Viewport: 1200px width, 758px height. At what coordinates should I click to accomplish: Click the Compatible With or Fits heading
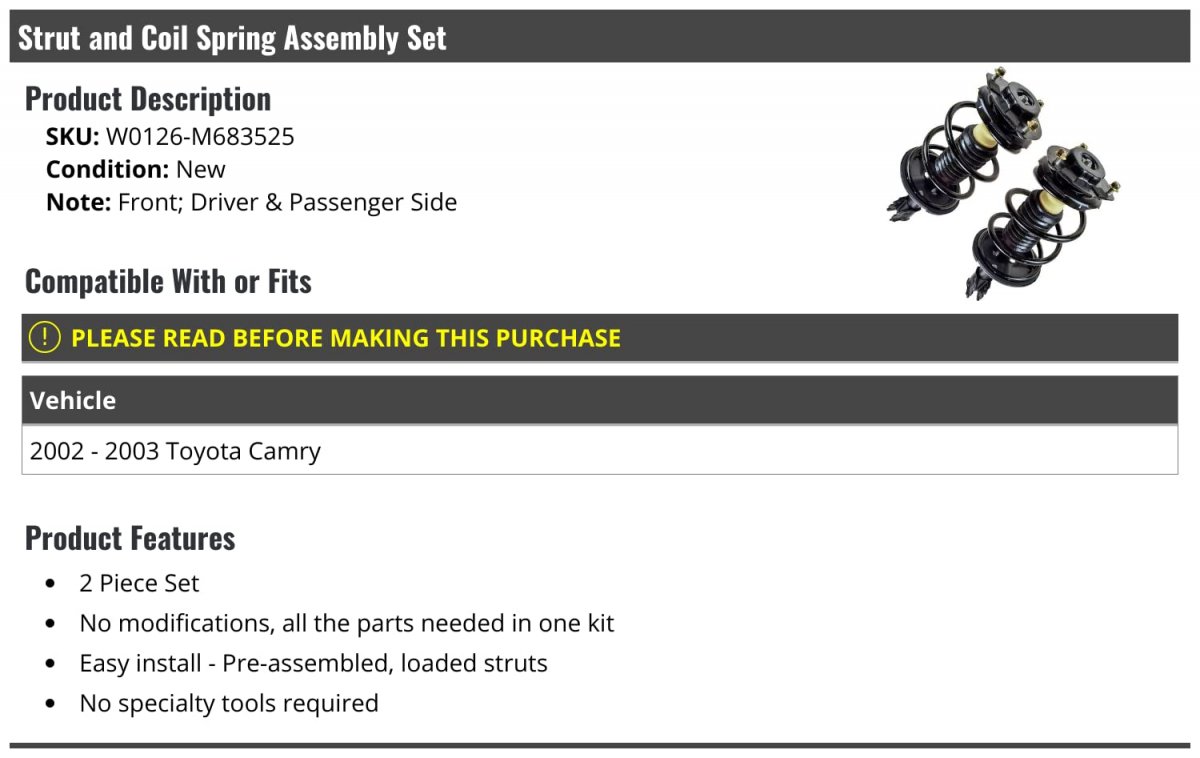pyautogui.click(x=168, y=282)
